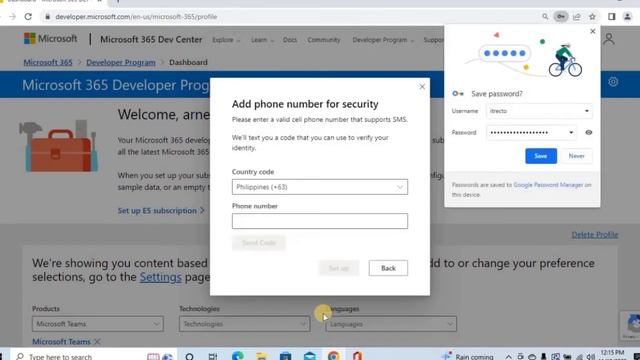Open the Settings page link
The width and height of the screenshot is (640, 360).
[160, 277]
